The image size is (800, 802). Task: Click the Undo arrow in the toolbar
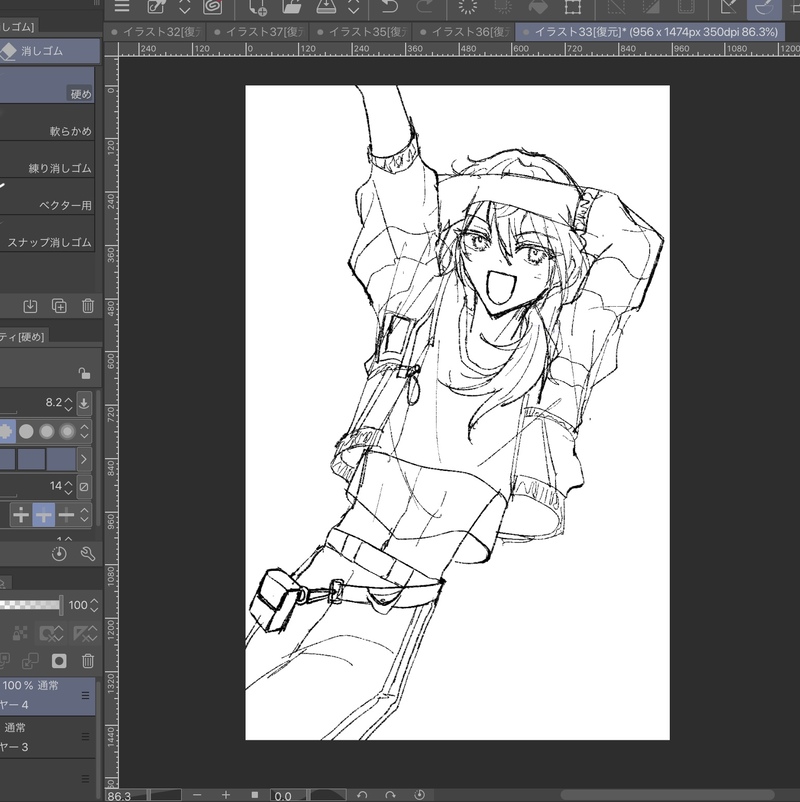389,7
